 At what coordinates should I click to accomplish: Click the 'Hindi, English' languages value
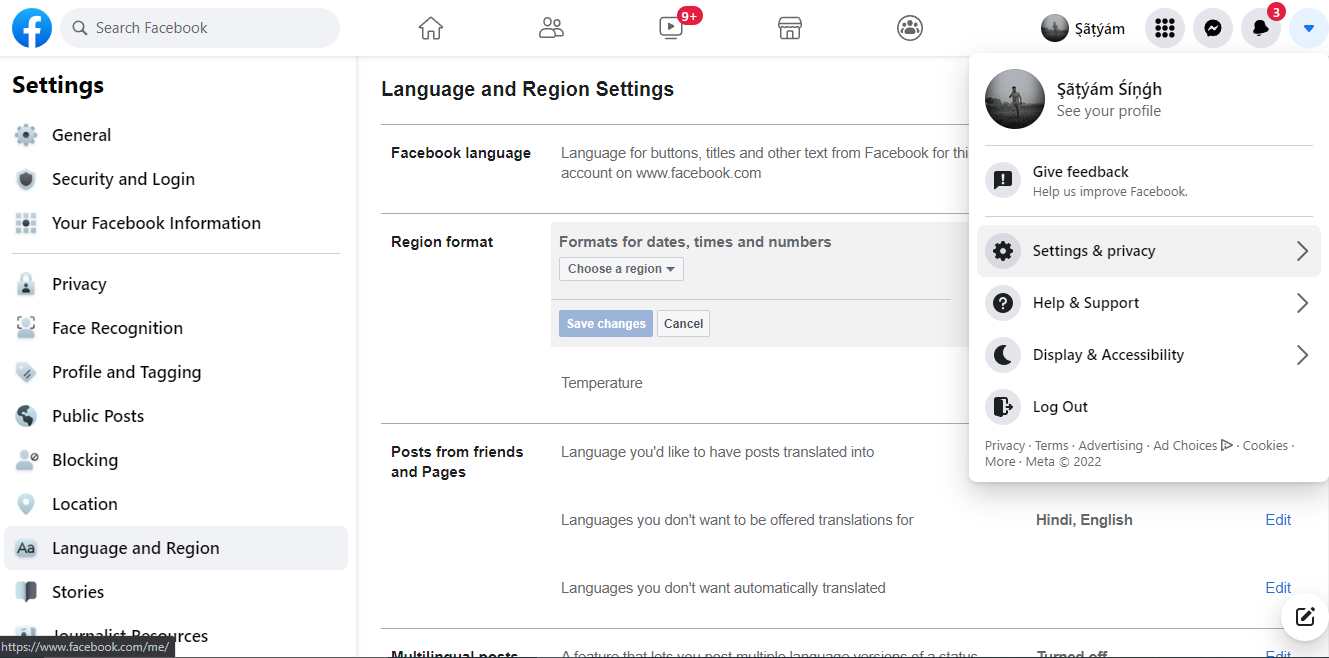[1084, 520]
